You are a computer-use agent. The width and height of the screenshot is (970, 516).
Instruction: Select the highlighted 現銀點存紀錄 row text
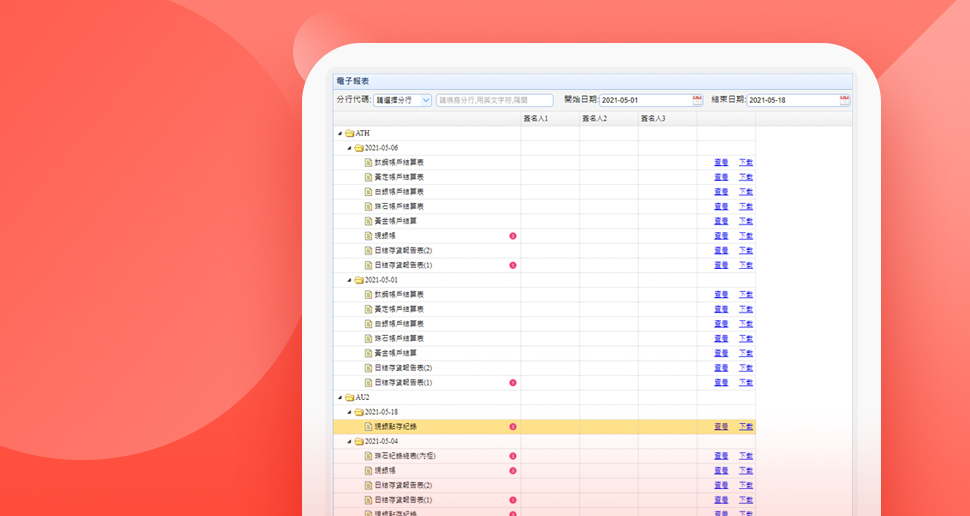pyautogui.click(x=395, y=427)
